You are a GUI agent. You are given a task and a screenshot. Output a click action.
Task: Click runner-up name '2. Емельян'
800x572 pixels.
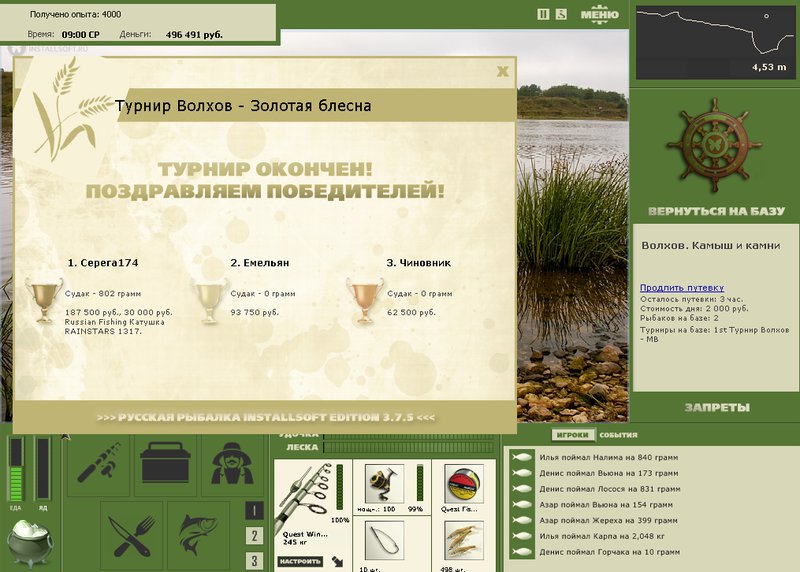click(x=260, y=263)
